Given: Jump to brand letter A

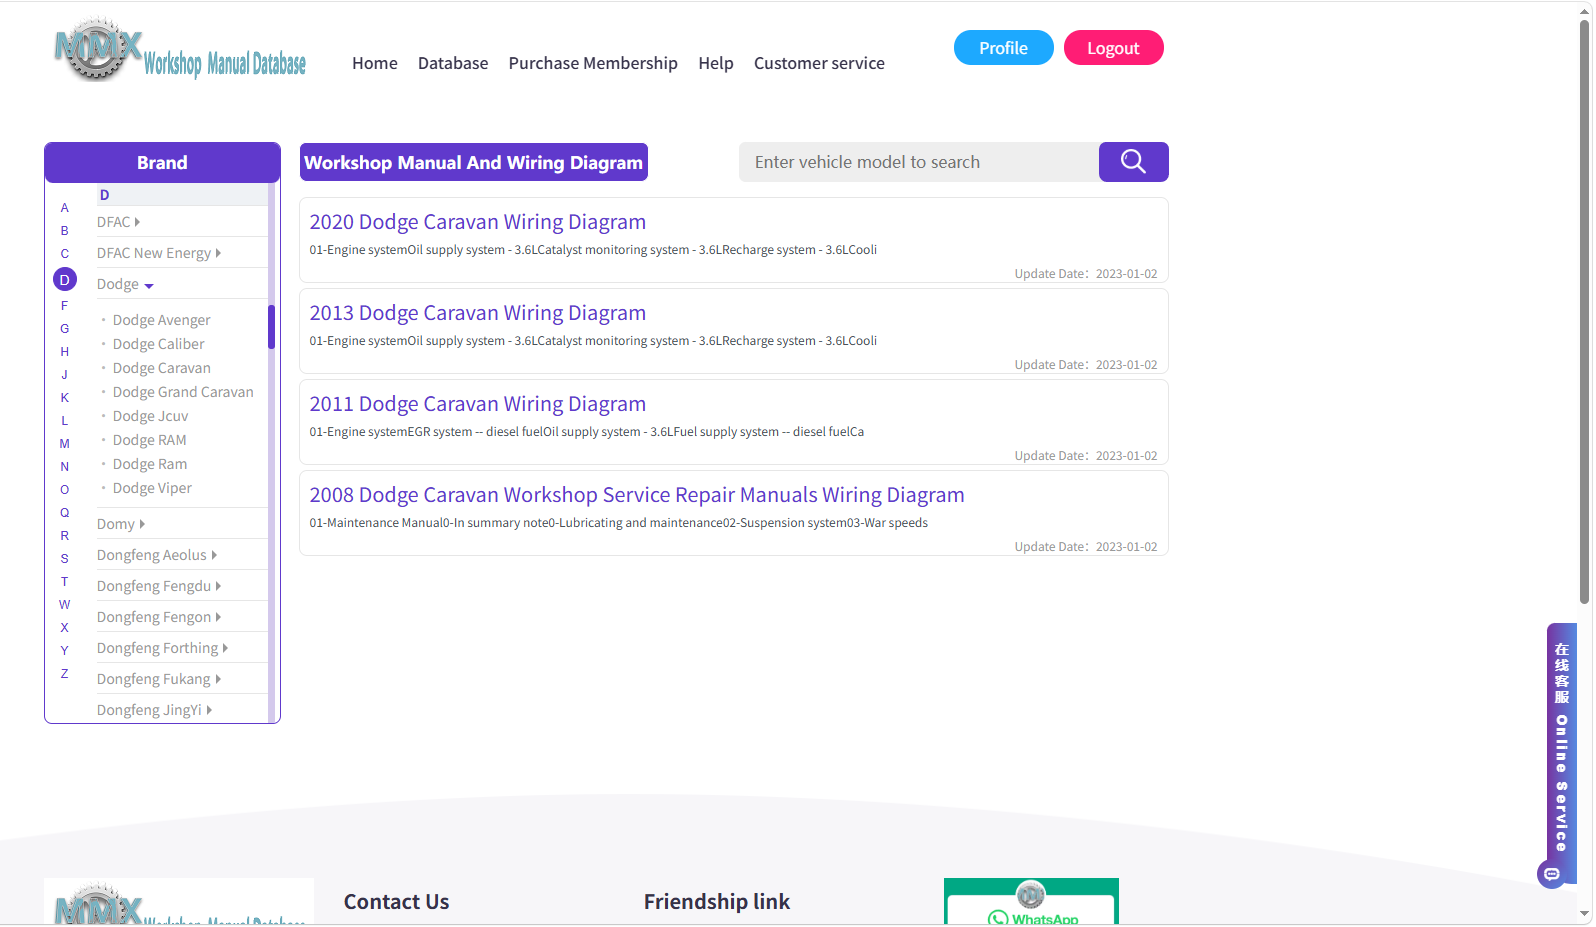Looking at the screenshot, I should click(65, 208).
